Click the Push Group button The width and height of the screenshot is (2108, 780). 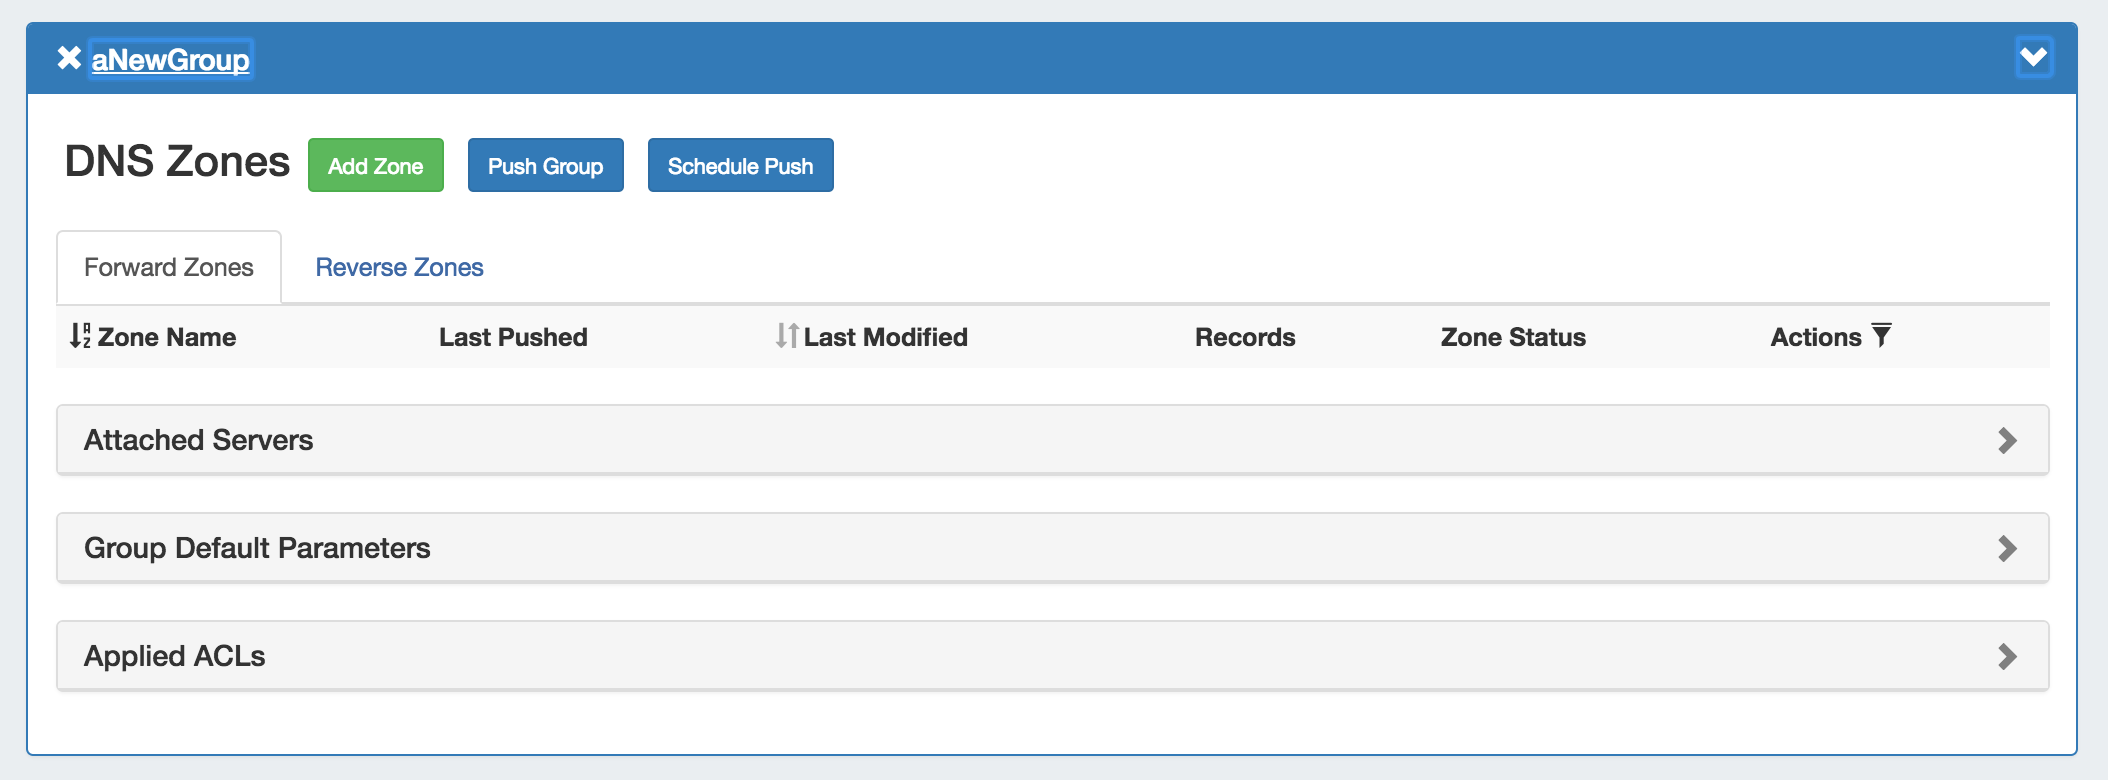pyautogui.click(x=546, y=165)
